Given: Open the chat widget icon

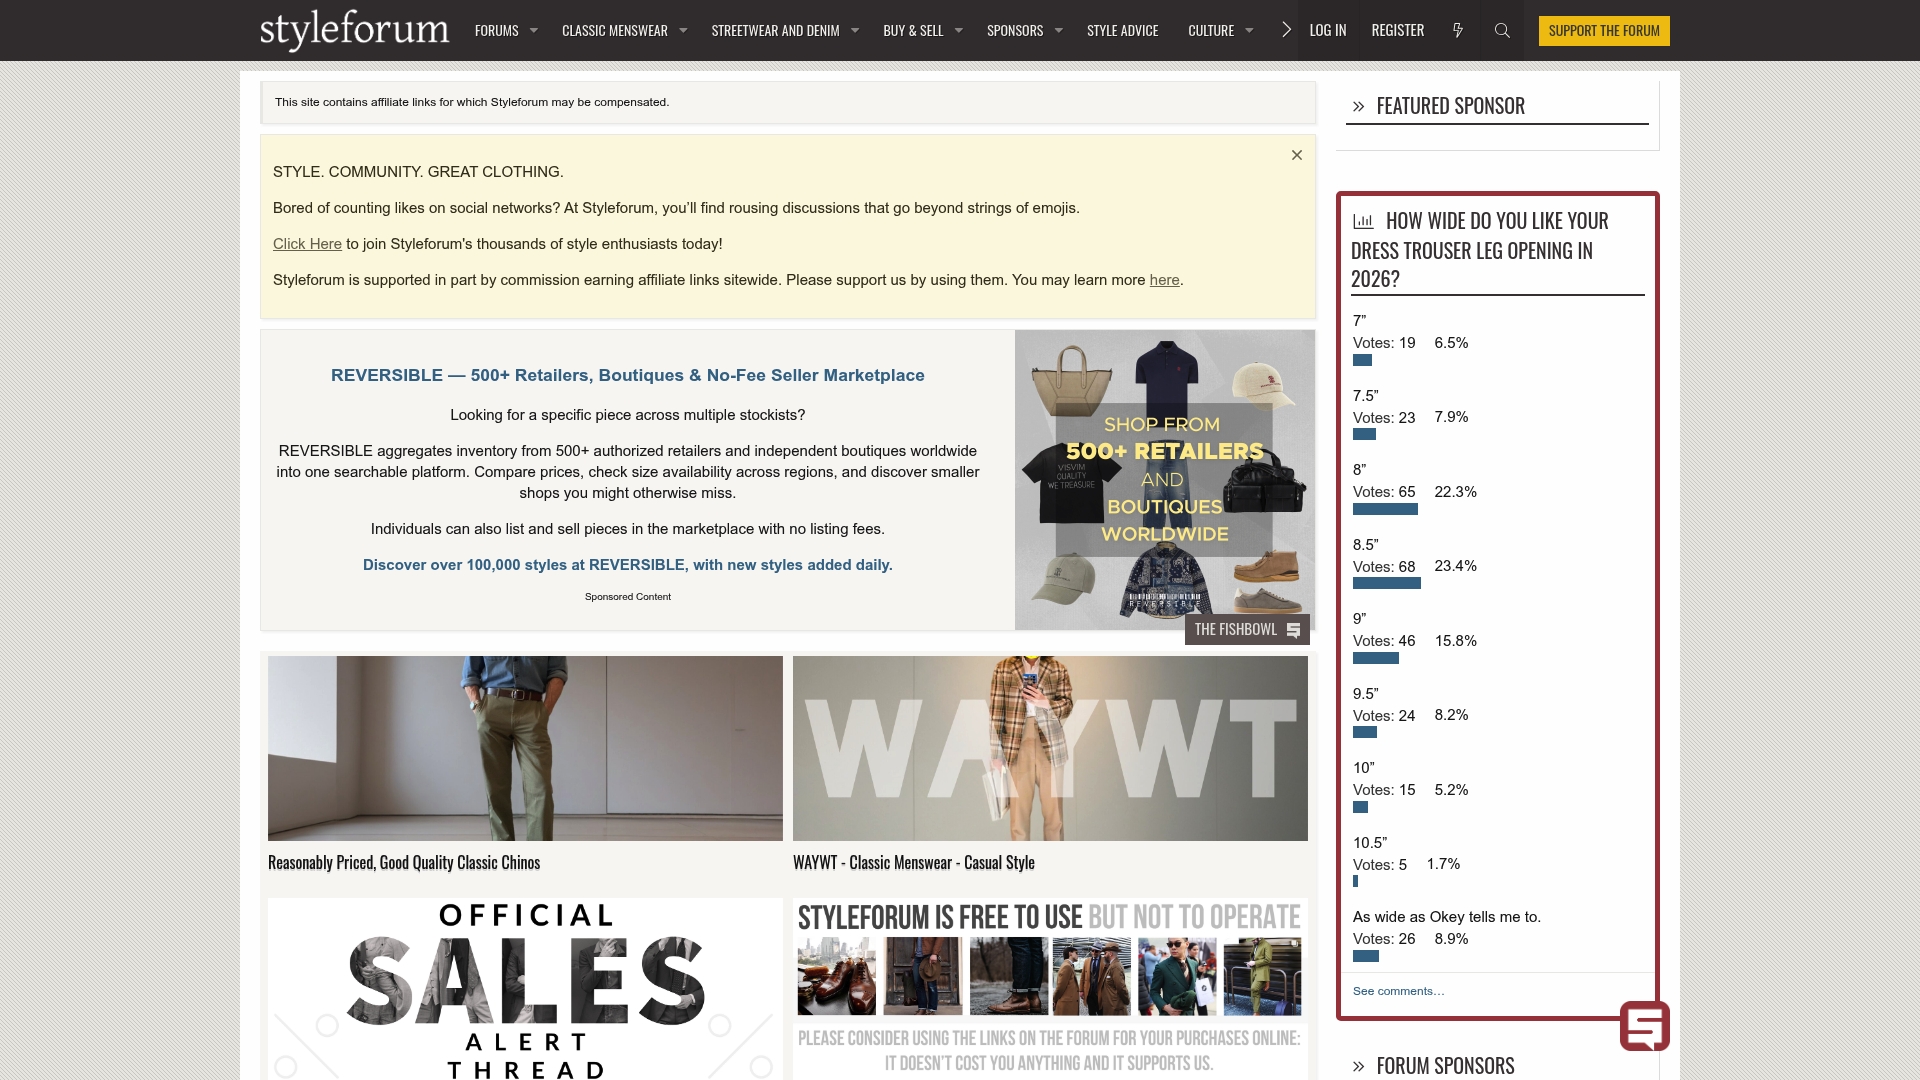Looking at the screenshot, I should (x=1645, y=1026).
